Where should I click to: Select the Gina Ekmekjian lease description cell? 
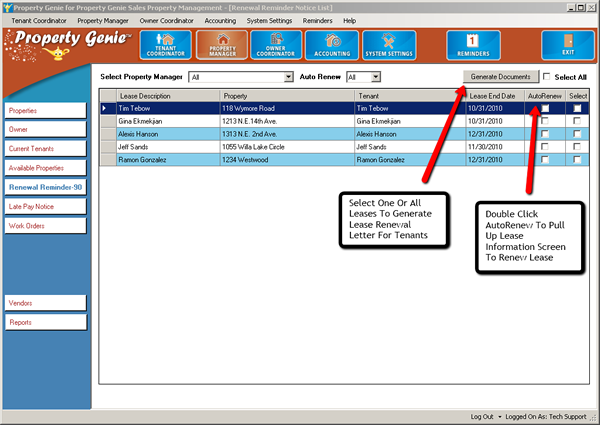[x=168, y=121]
